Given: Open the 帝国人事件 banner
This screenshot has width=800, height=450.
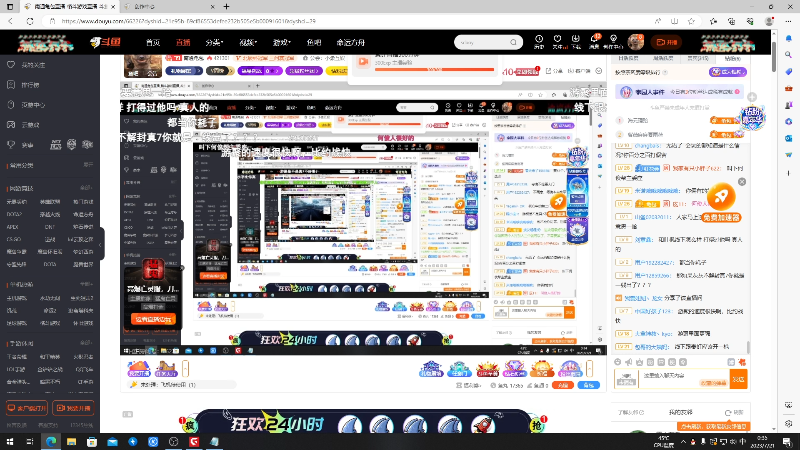Looking at the screenshot, I should 679,92.
